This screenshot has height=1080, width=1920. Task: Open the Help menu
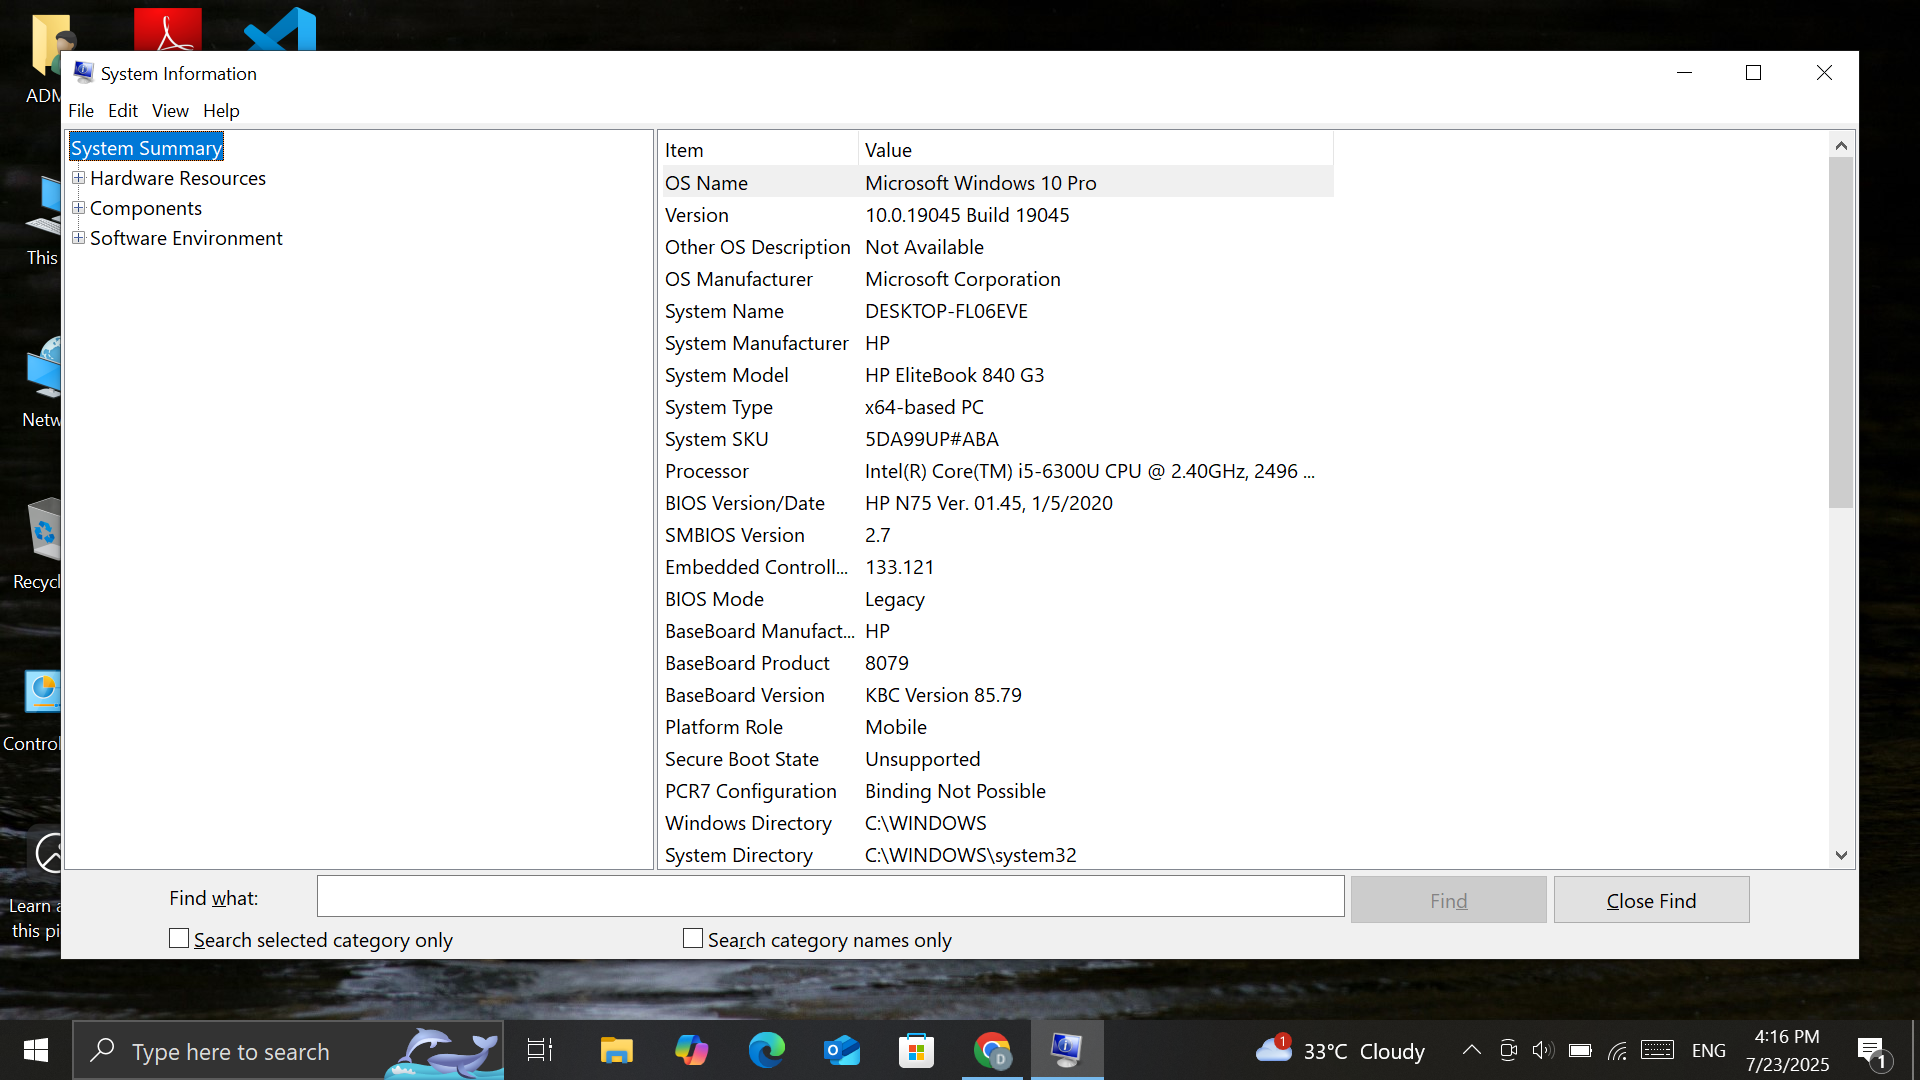[x=221, y=111]
